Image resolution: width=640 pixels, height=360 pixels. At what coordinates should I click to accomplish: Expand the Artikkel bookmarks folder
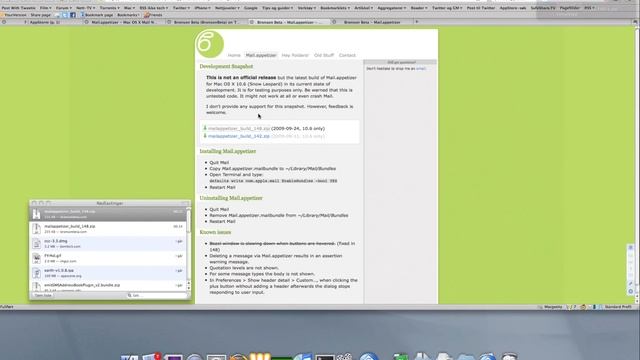(363, 8)
